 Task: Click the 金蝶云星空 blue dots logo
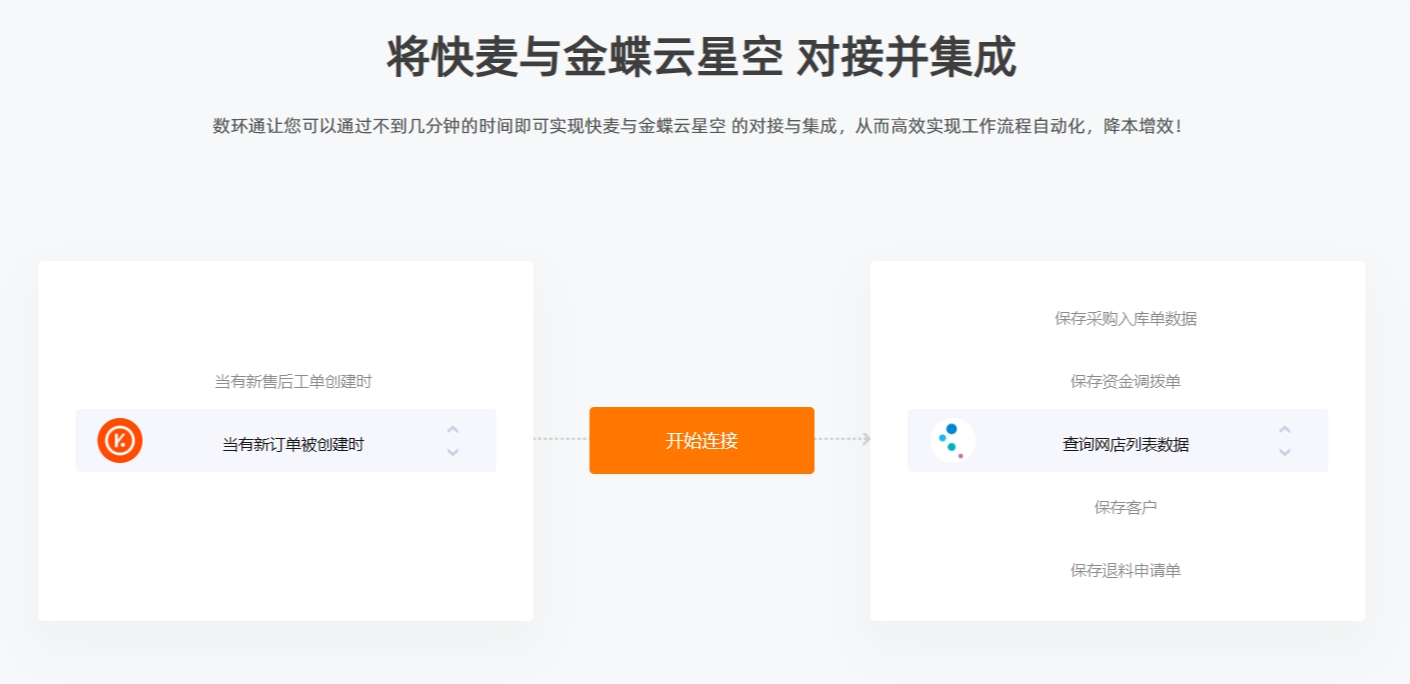click(x=952, y=440)
